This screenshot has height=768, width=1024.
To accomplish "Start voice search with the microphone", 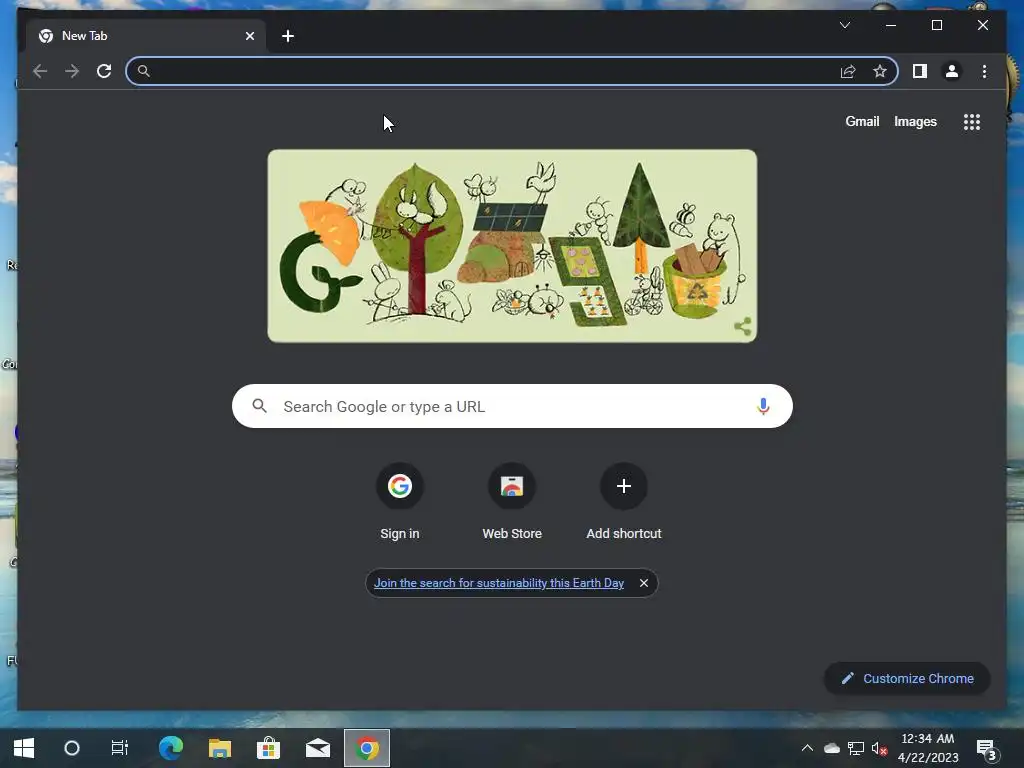I will point(763,406).
